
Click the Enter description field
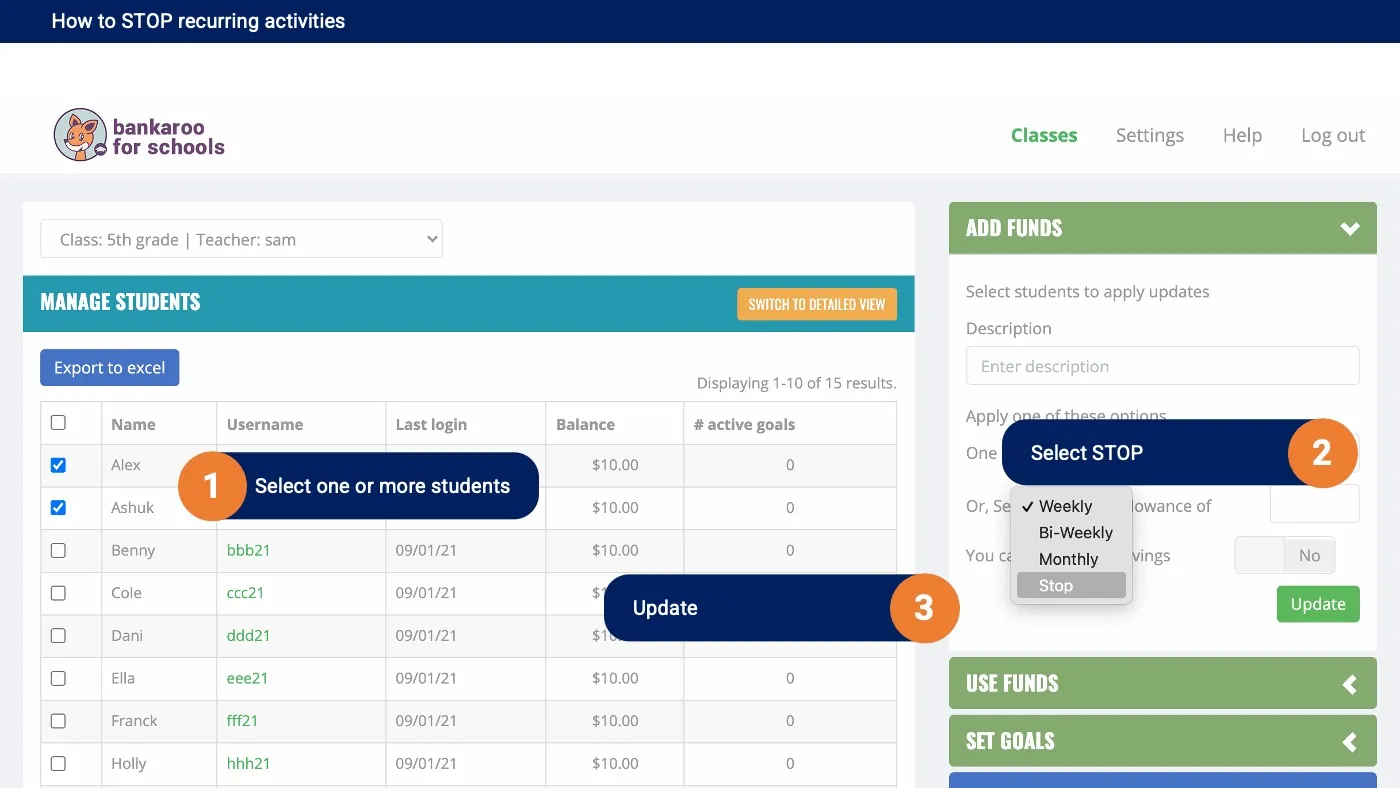1162,366
